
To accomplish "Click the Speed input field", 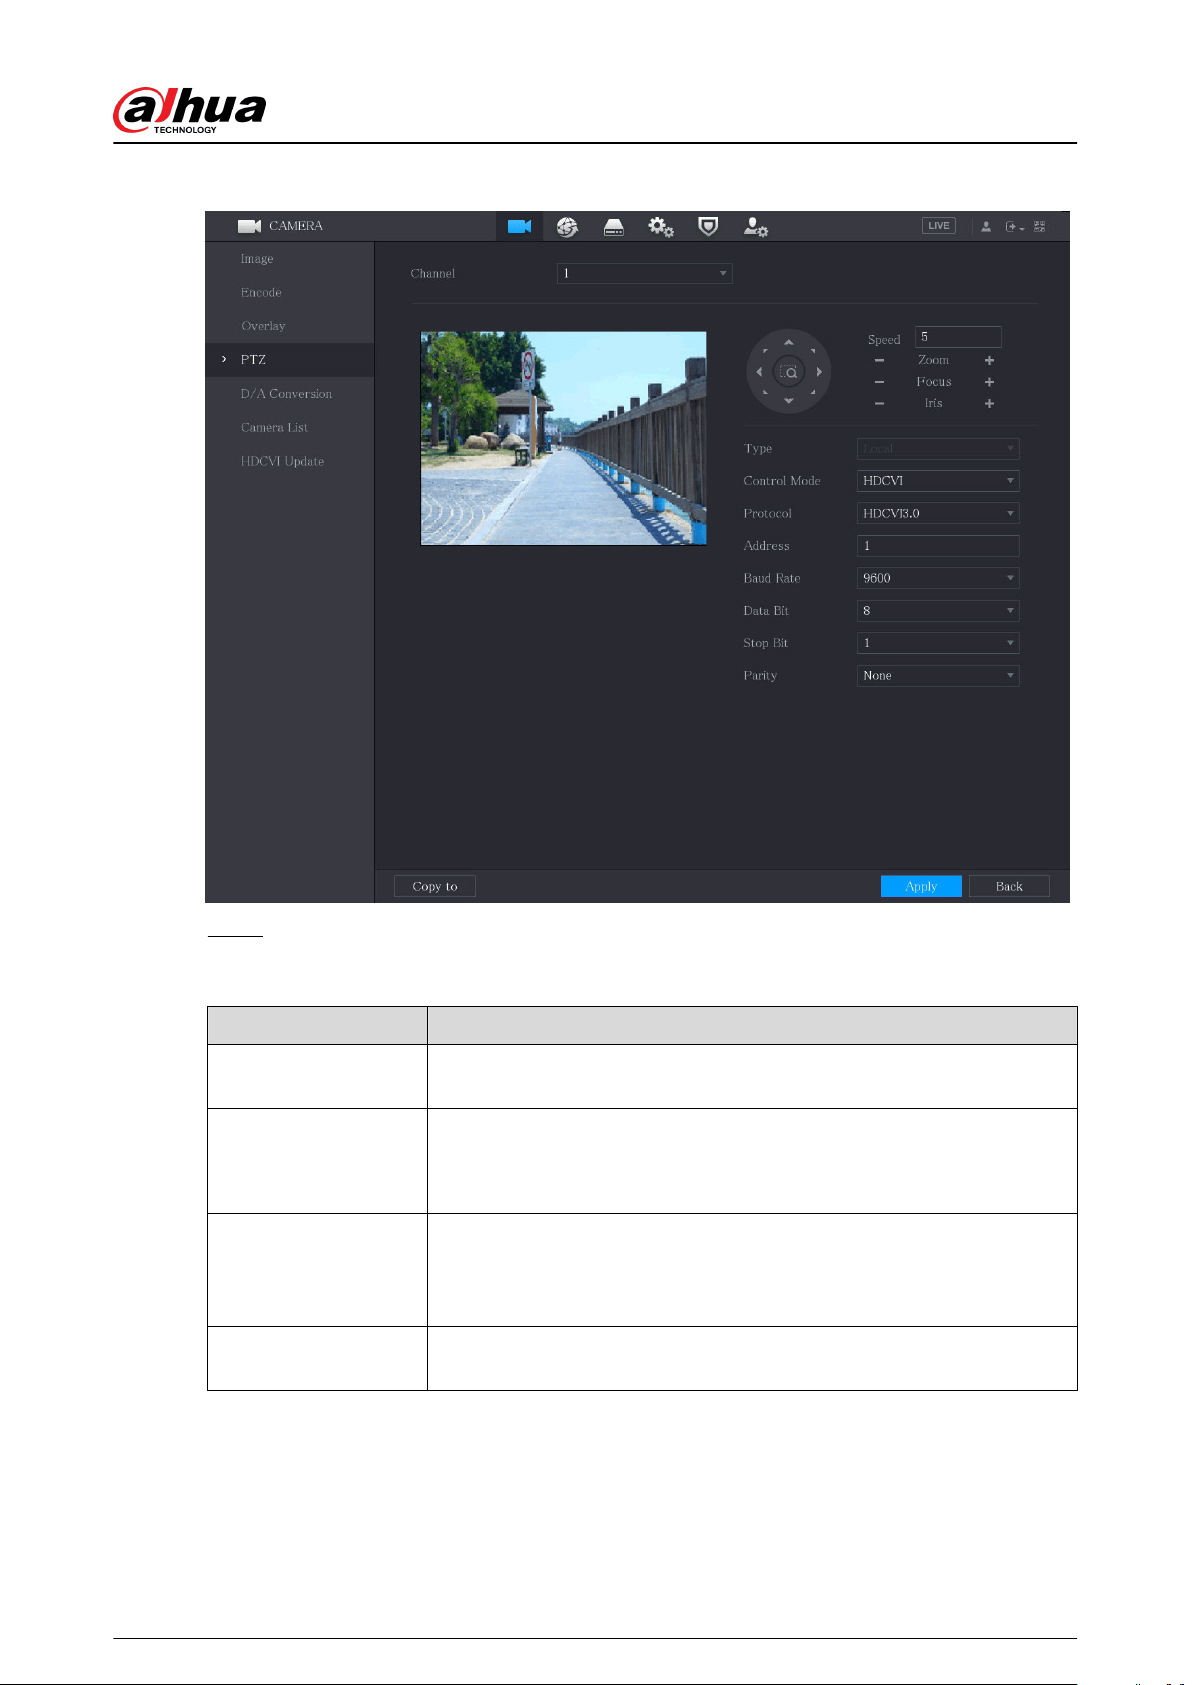I will pos(958,337).
